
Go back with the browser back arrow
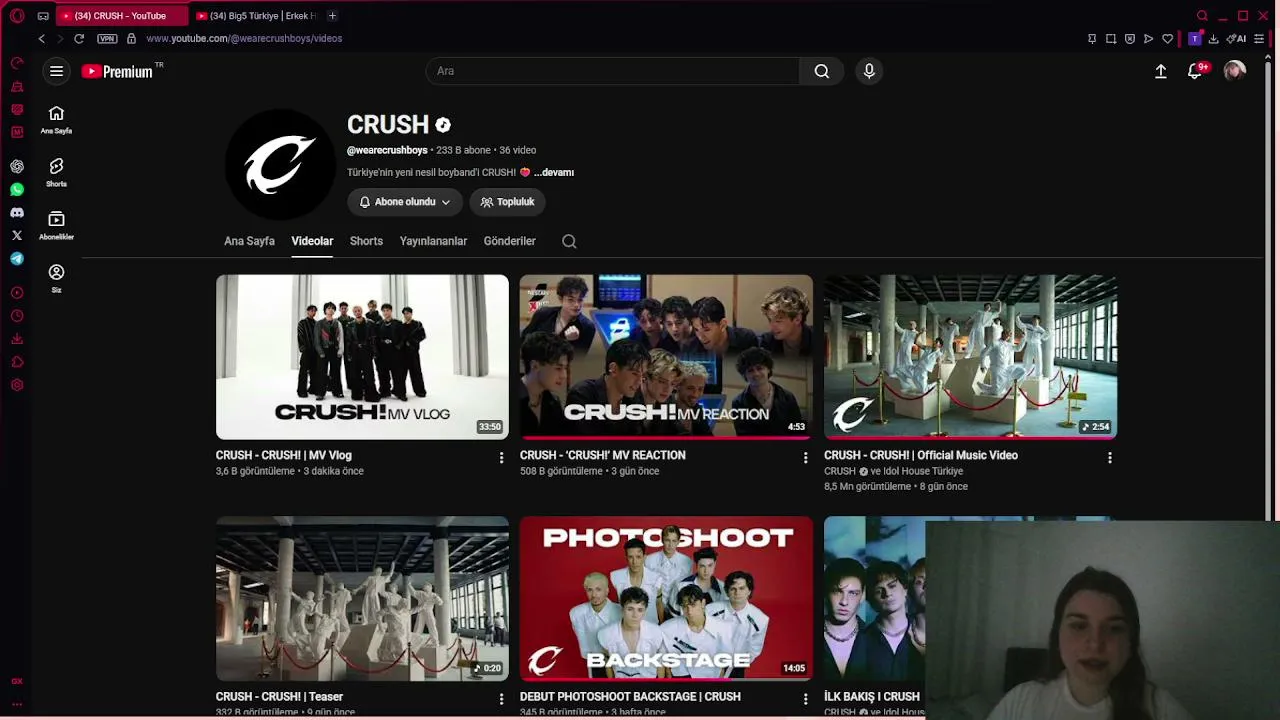coord(41,38)
